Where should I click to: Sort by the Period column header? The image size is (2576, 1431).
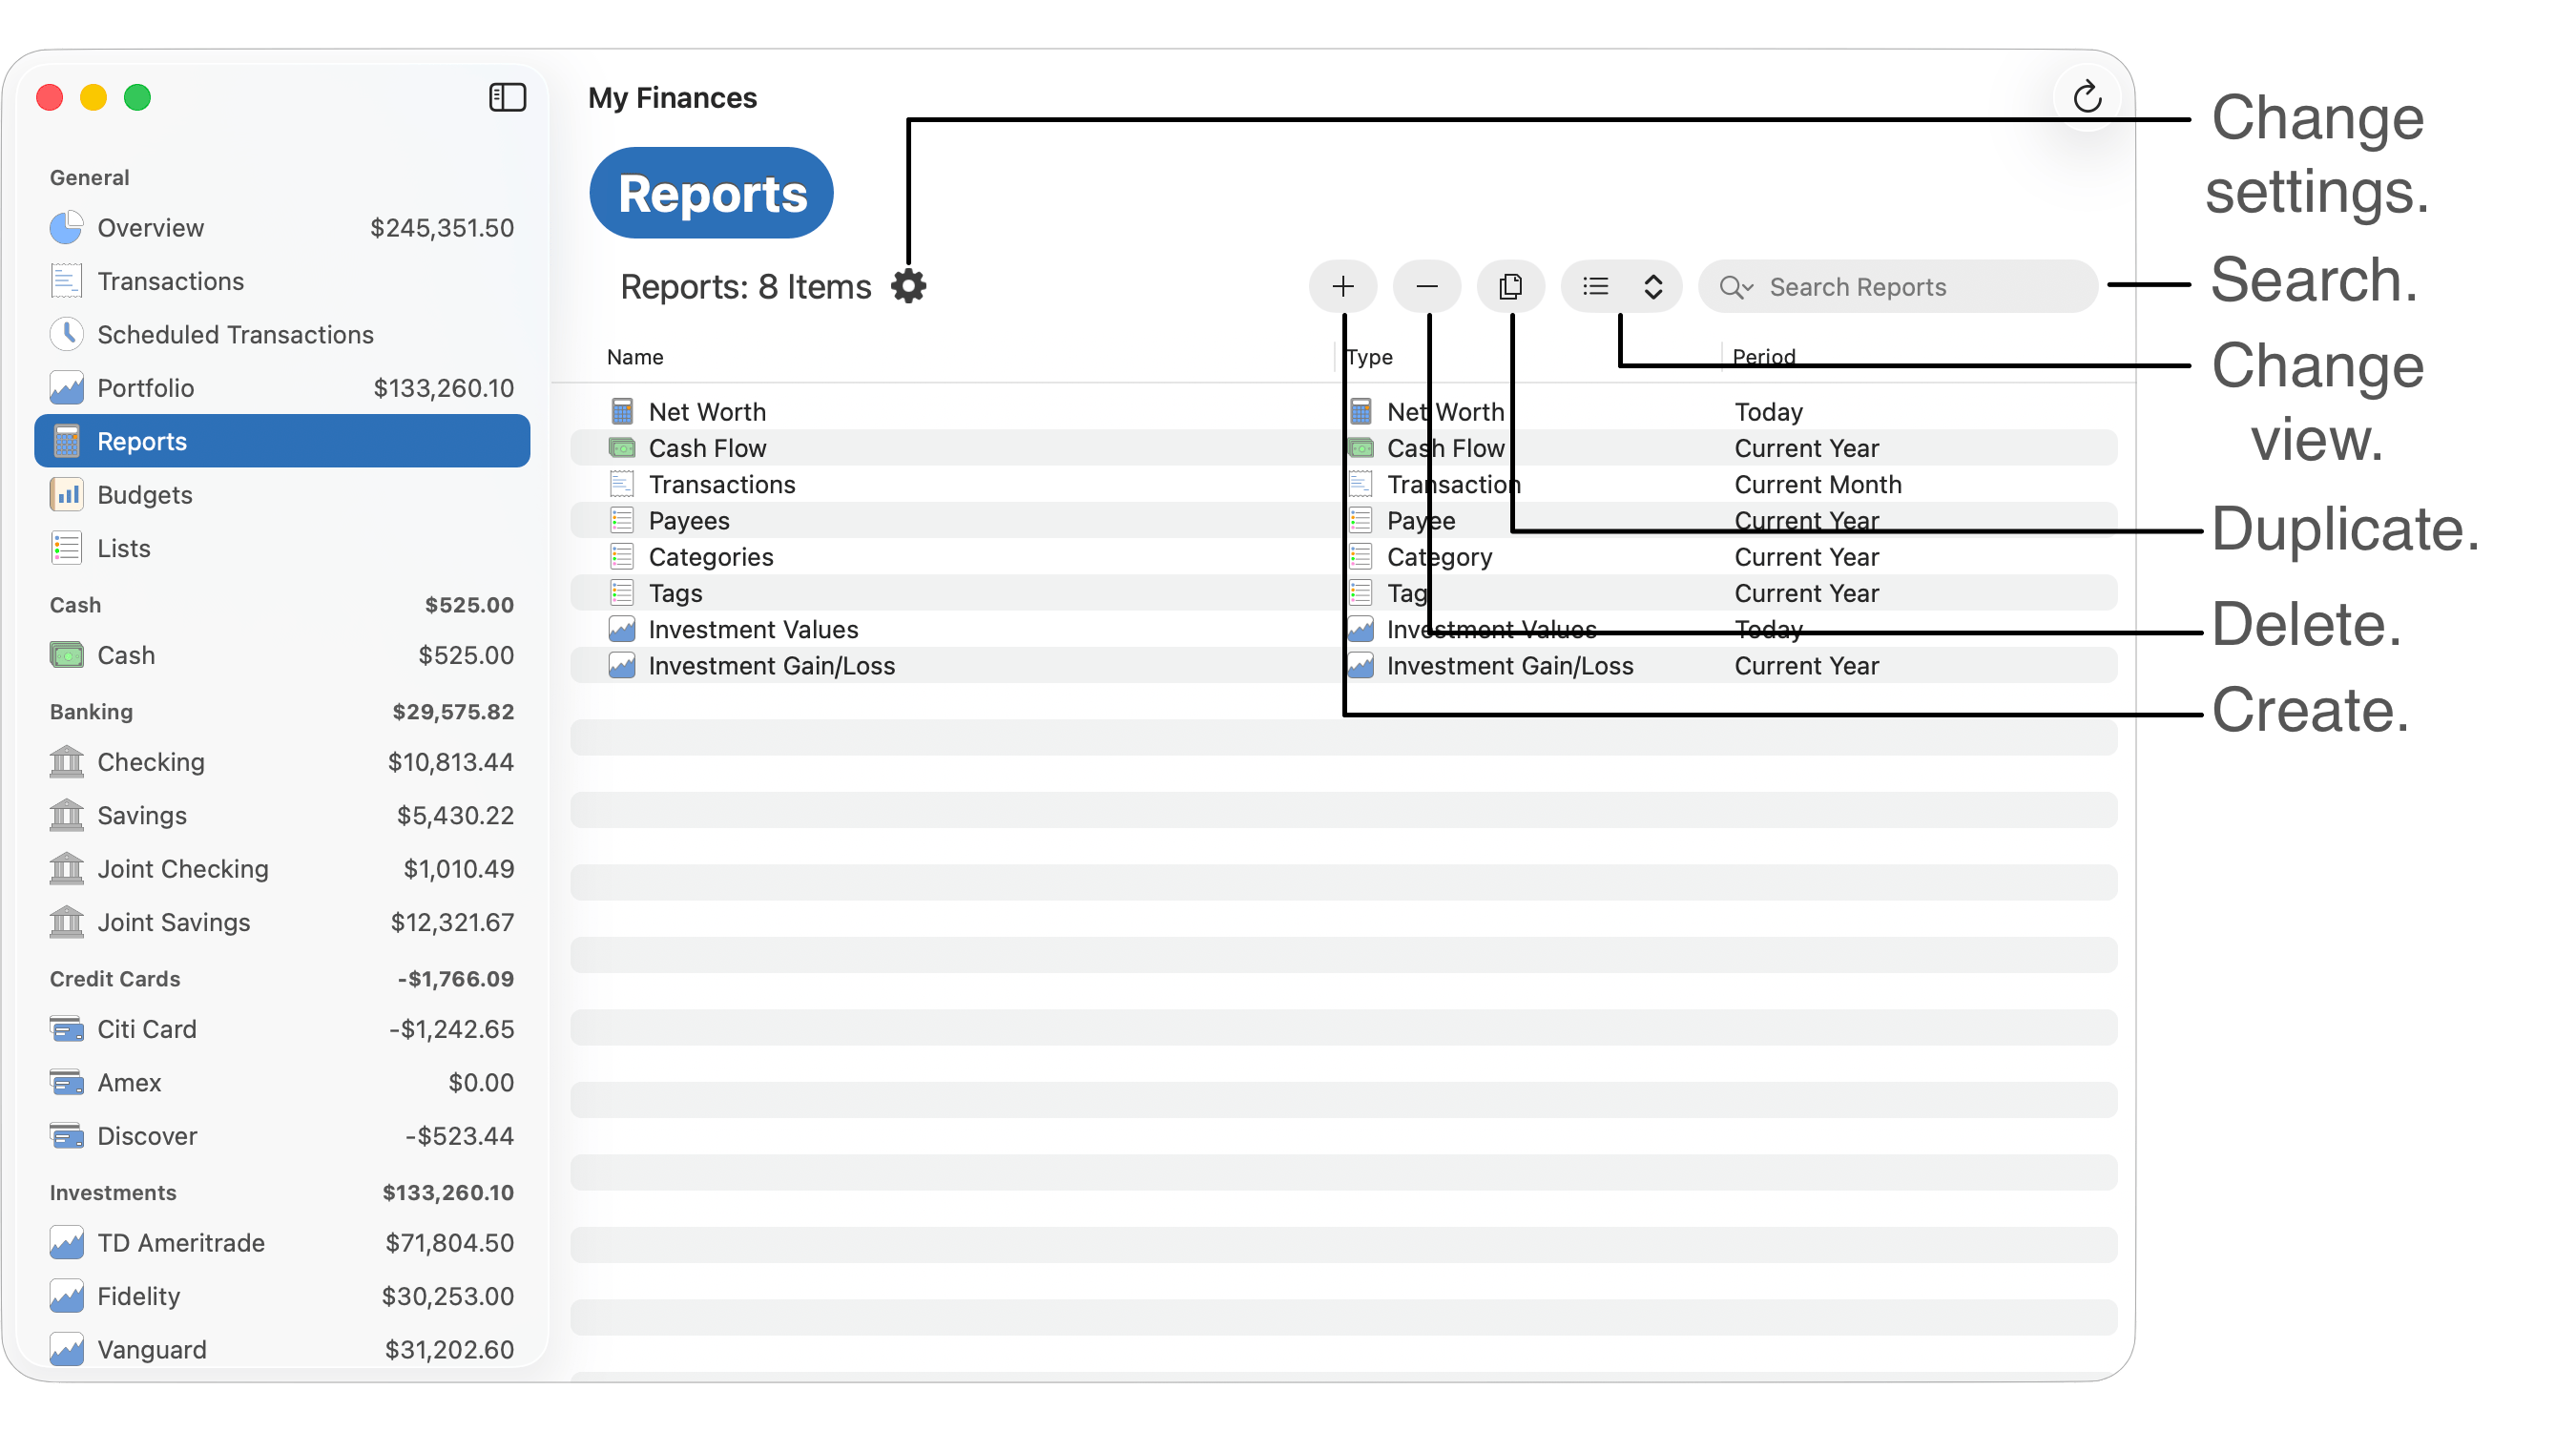[x=1763, y=357]
